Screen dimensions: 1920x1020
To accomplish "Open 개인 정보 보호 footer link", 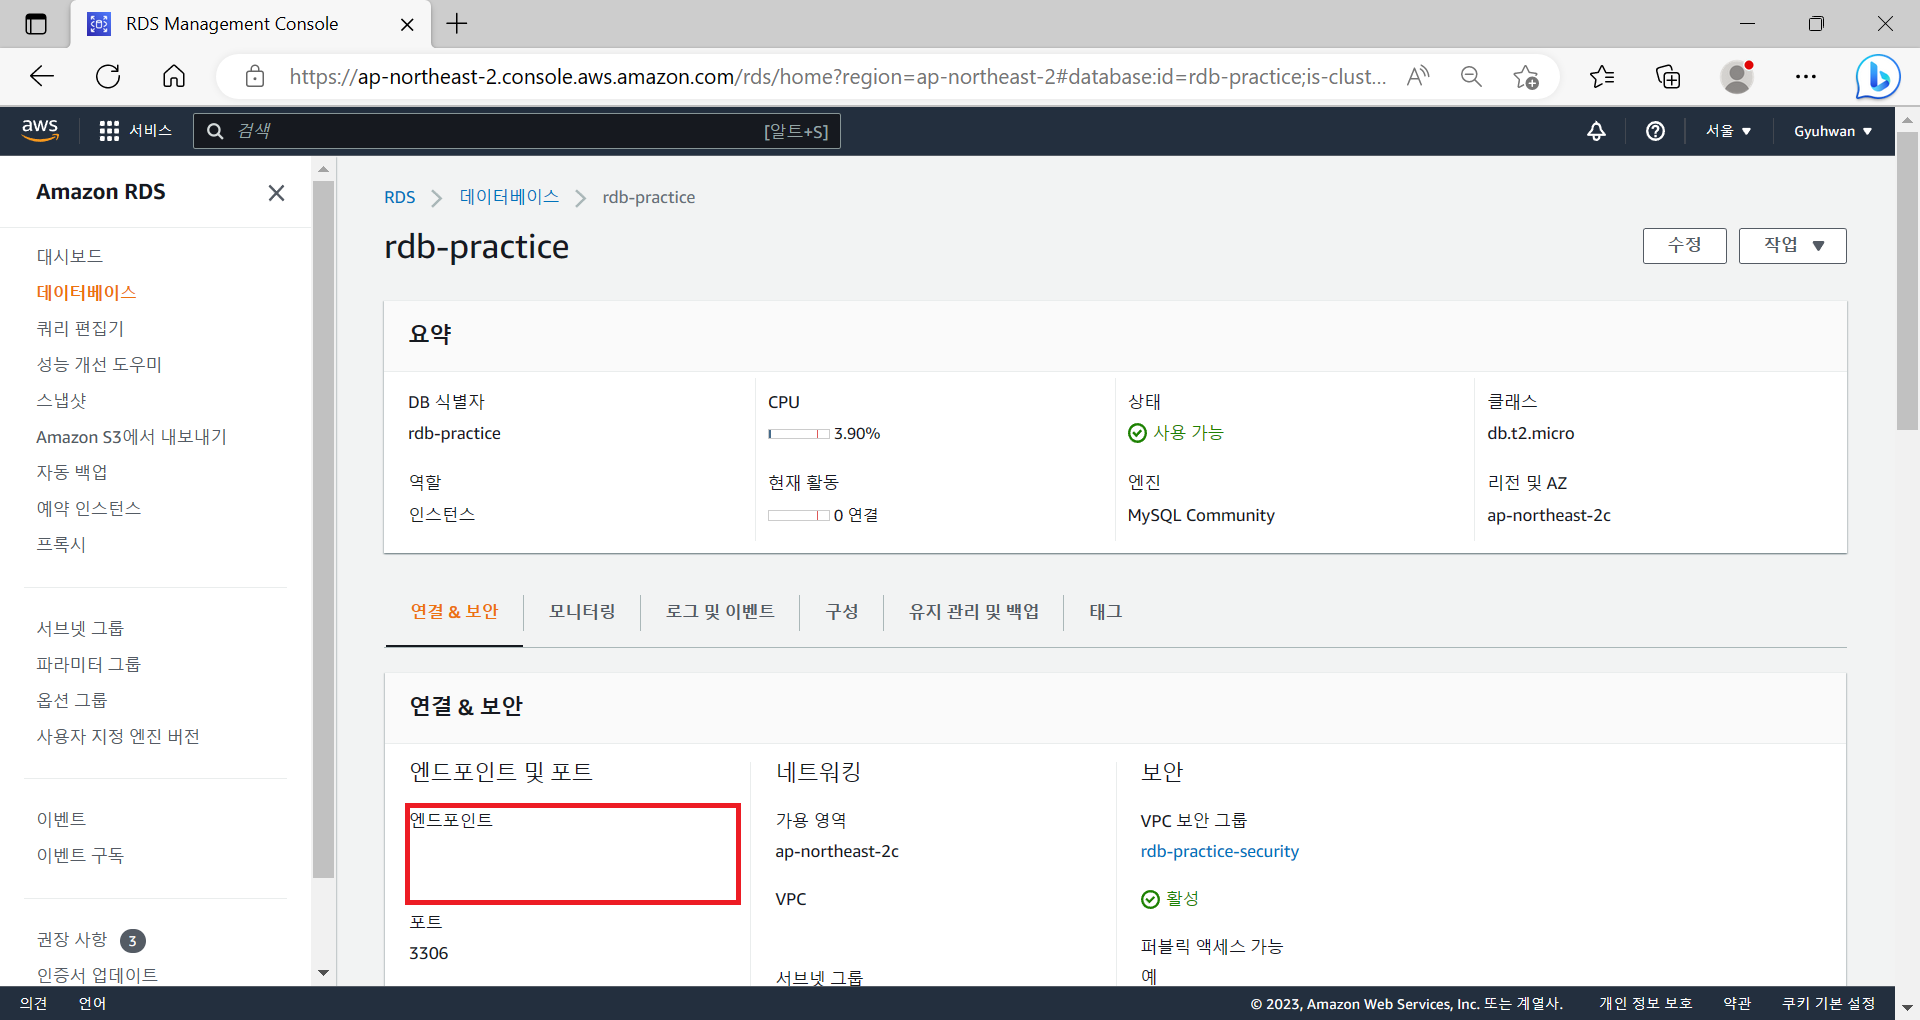I will 1645,1003.
